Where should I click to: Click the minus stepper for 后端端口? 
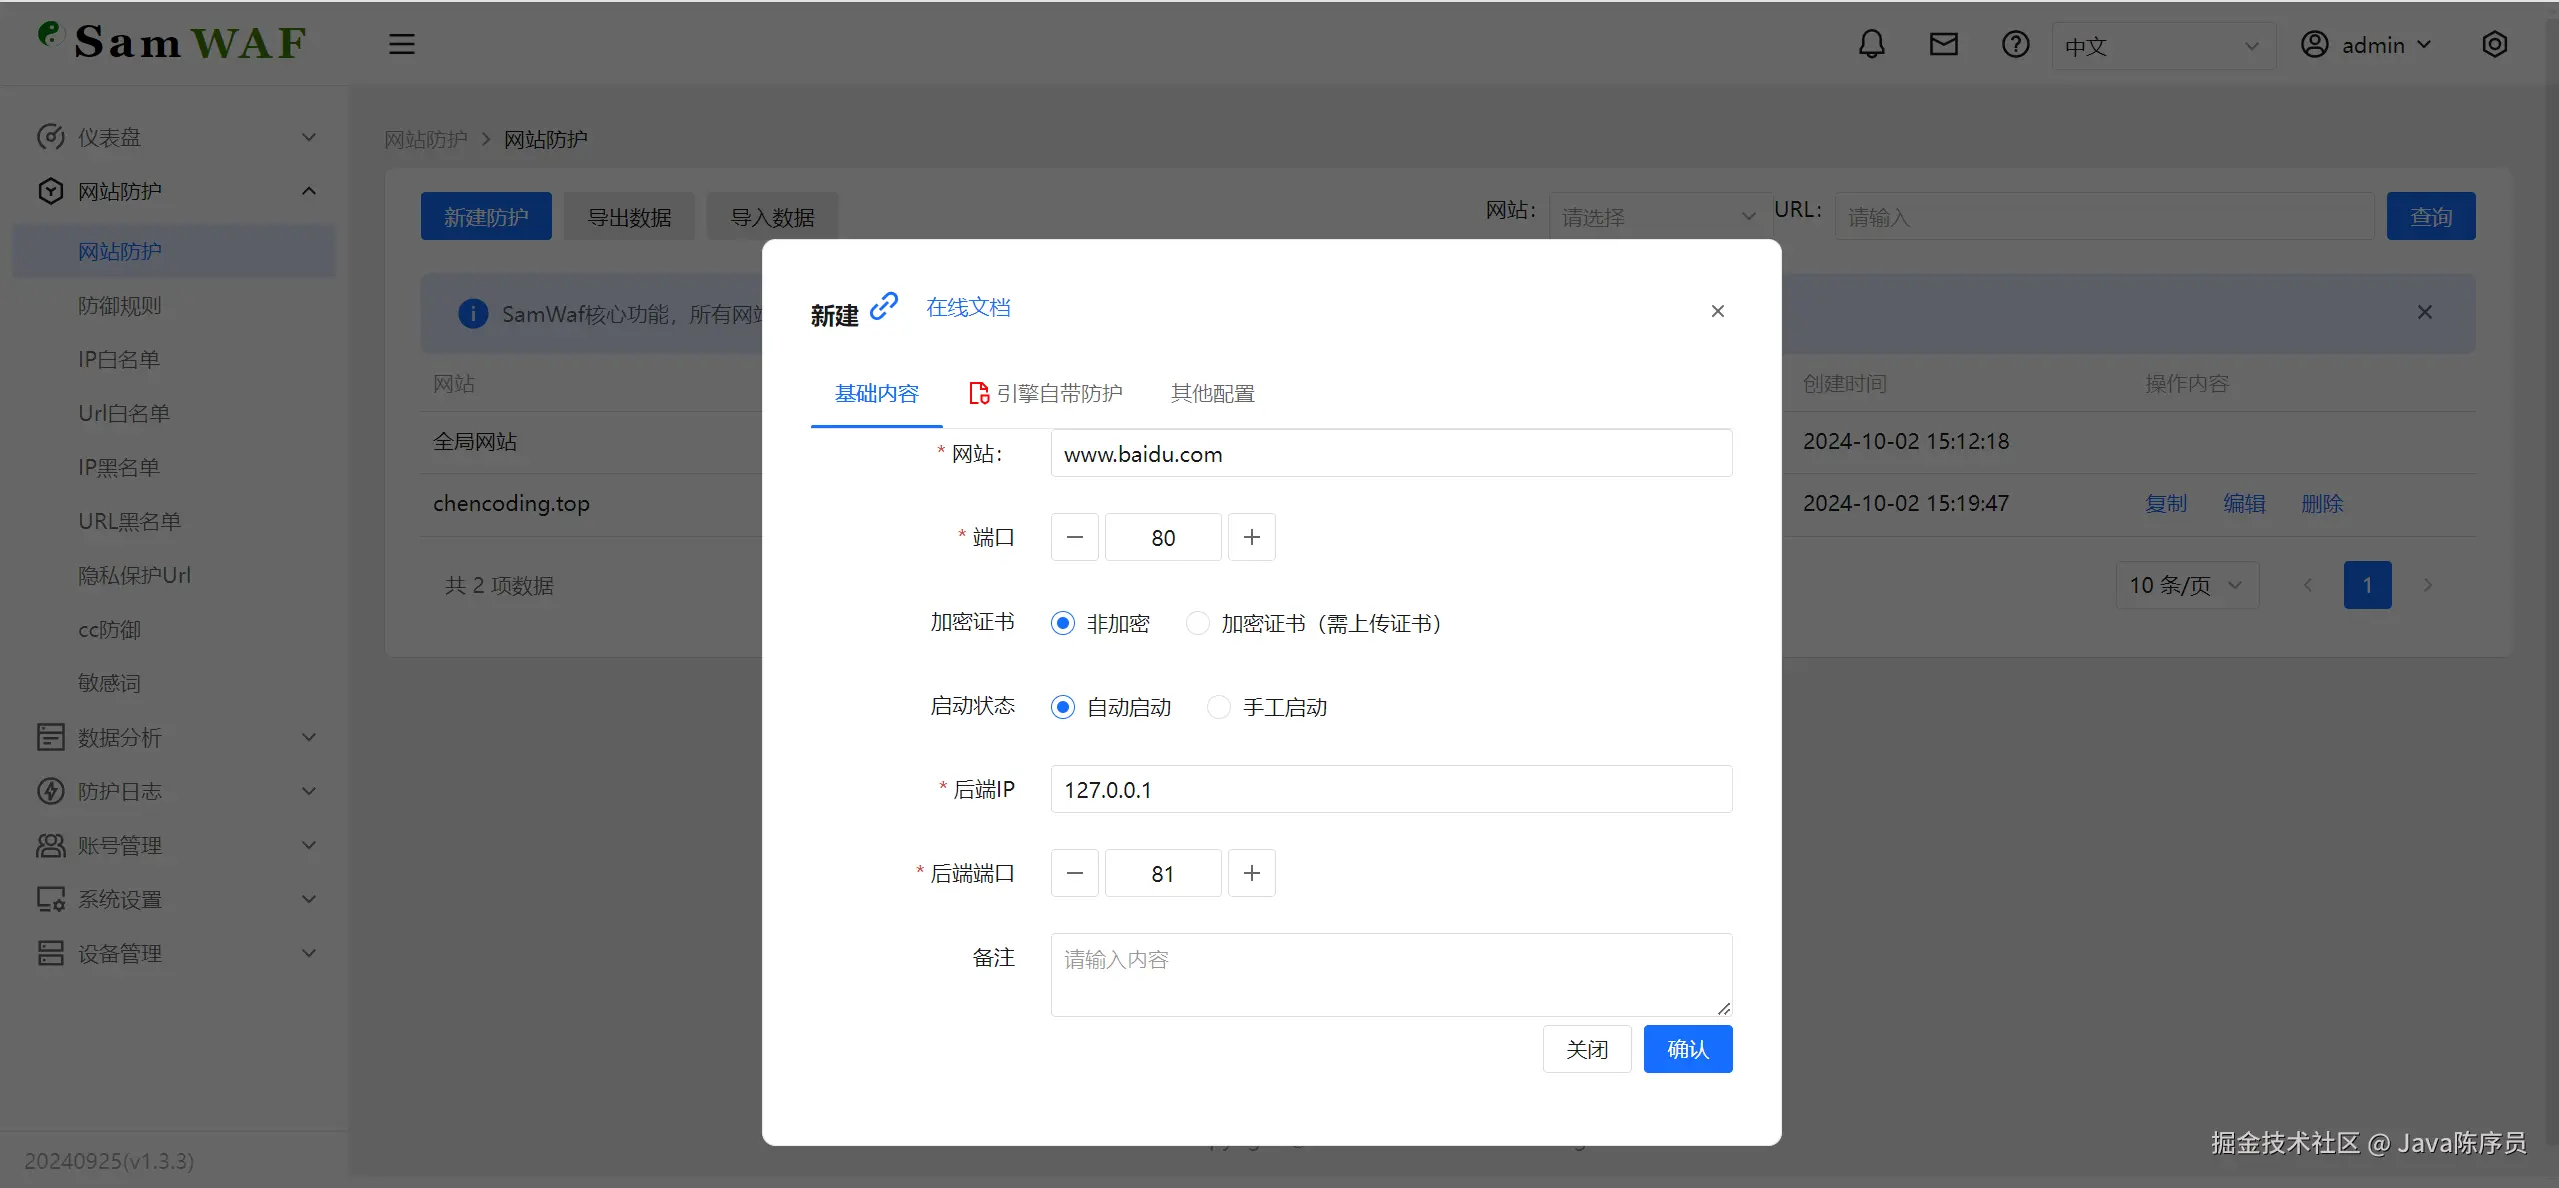pos(1075,873)
